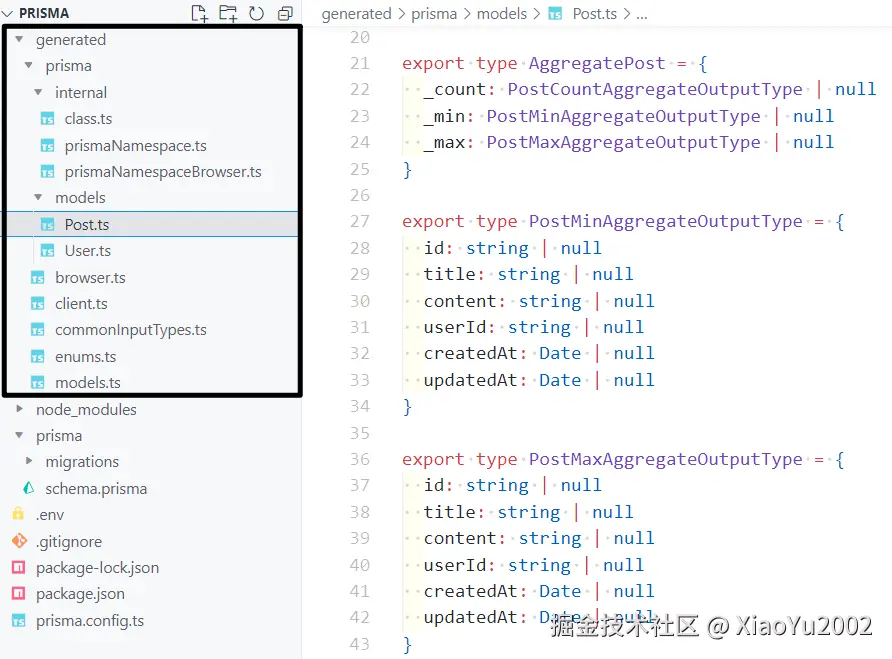The height and width of the screenshot is (659, 892).
Task: Click the json icon of package-lock.json
Action: pyautogui.click(x=19, y=567)
